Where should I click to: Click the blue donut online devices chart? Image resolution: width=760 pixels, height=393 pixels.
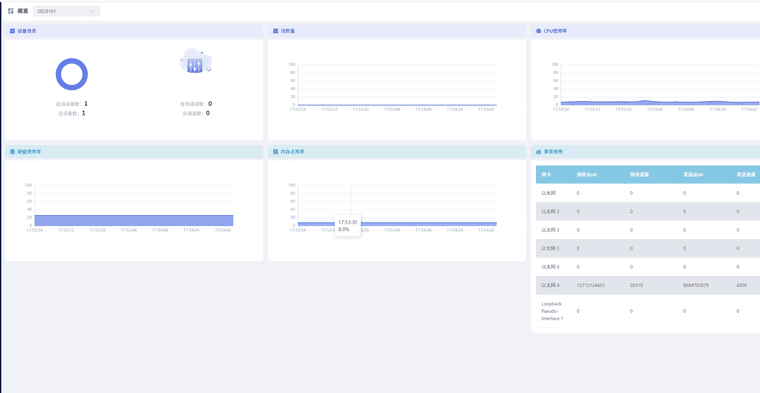(x=72, y=74)
